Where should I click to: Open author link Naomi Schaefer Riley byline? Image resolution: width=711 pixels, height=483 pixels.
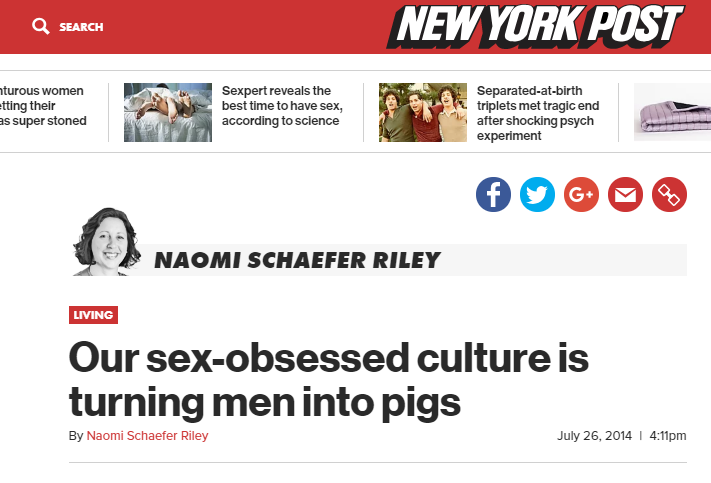[x=147, y=436]
